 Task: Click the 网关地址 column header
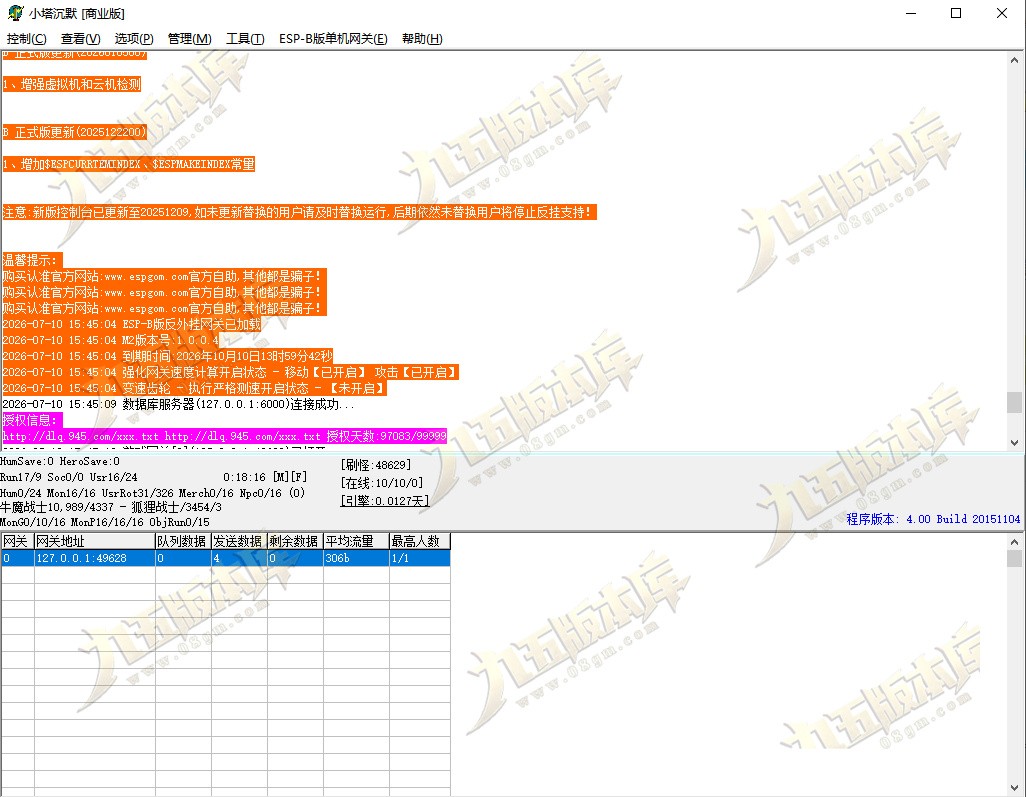coord(94,541)
